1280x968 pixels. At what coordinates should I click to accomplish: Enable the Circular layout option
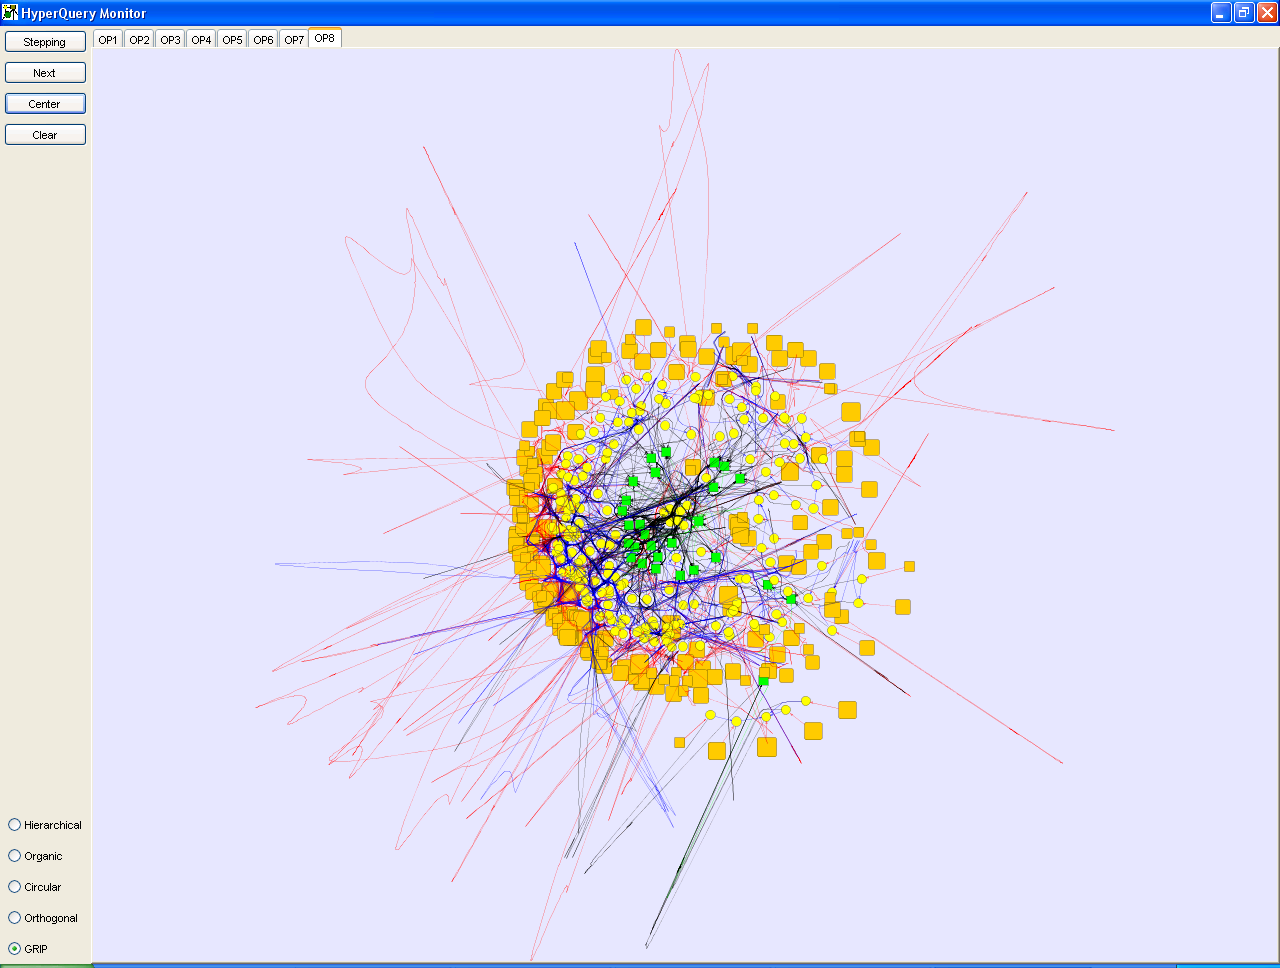(x=15, y=887)
